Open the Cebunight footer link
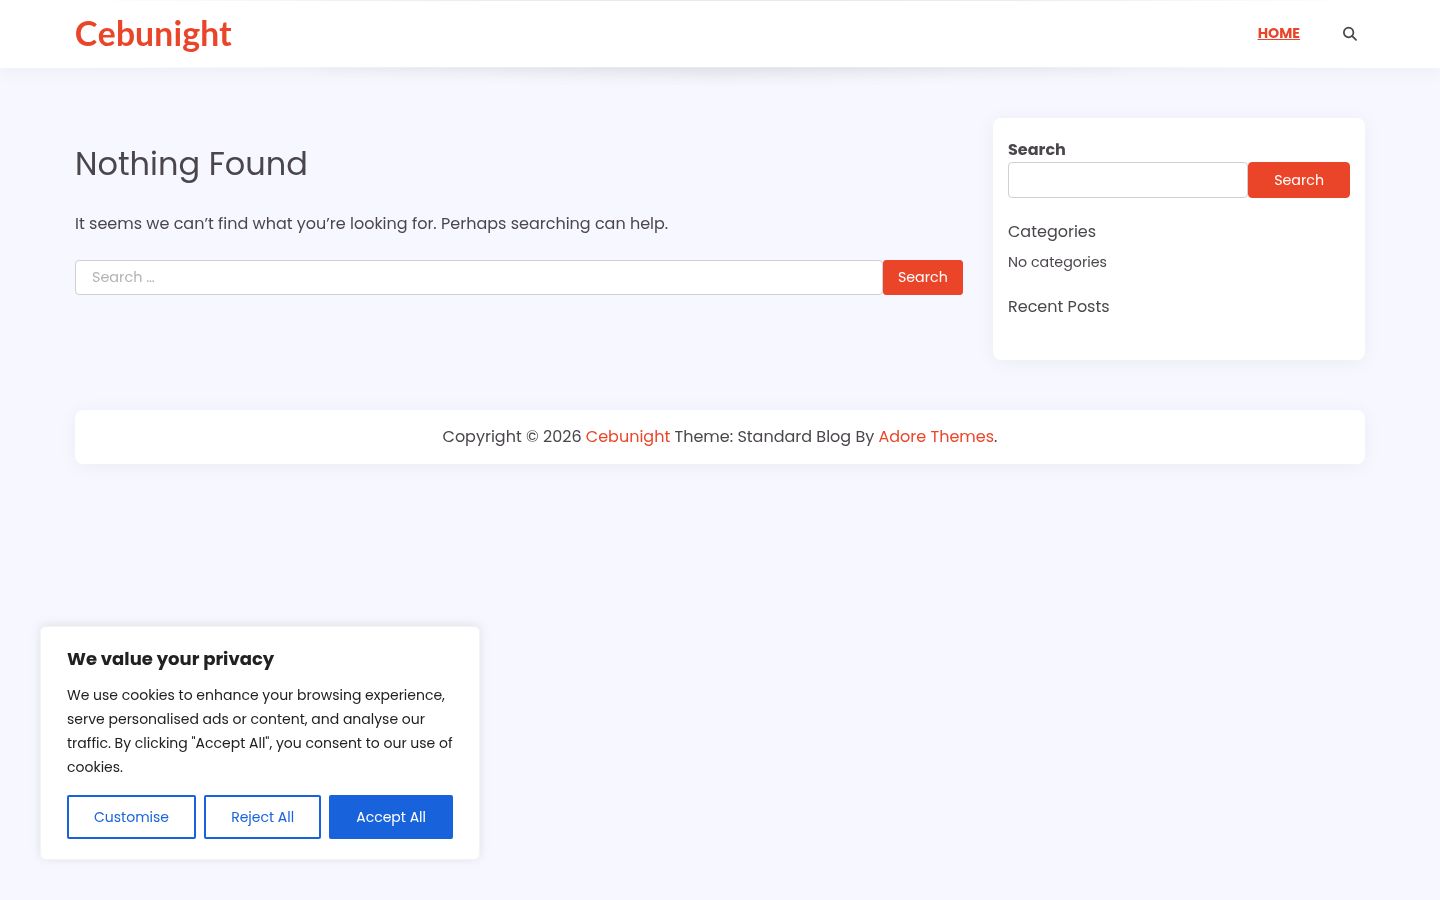1440x900 pixels. (x=628, y=436)
